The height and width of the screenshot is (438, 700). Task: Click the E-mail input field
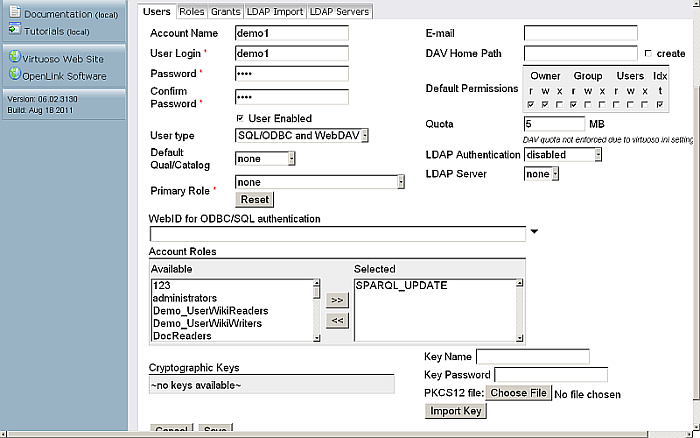pyautogui.click(x=580, y=33)
